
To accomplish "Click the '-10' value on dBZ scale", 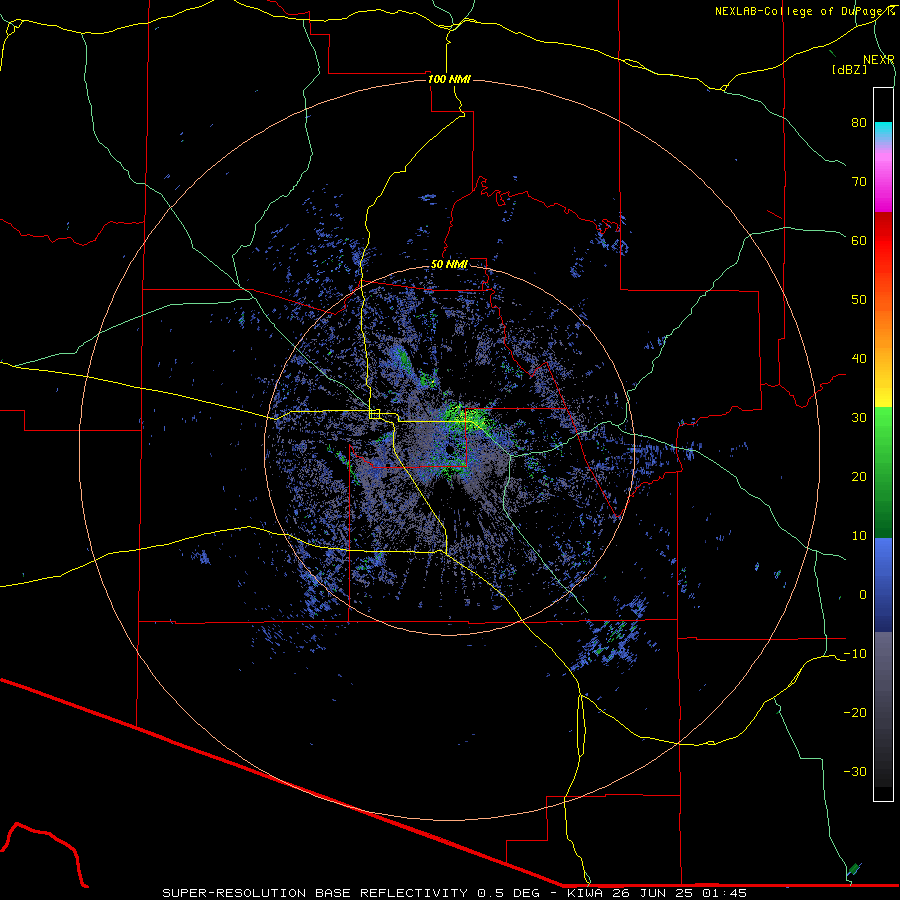I will [855, 654].
